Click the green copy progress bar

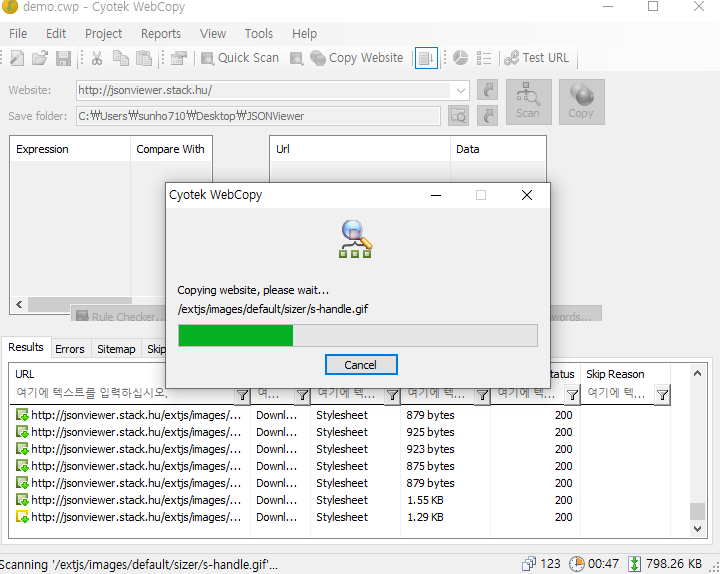(236, 335)
